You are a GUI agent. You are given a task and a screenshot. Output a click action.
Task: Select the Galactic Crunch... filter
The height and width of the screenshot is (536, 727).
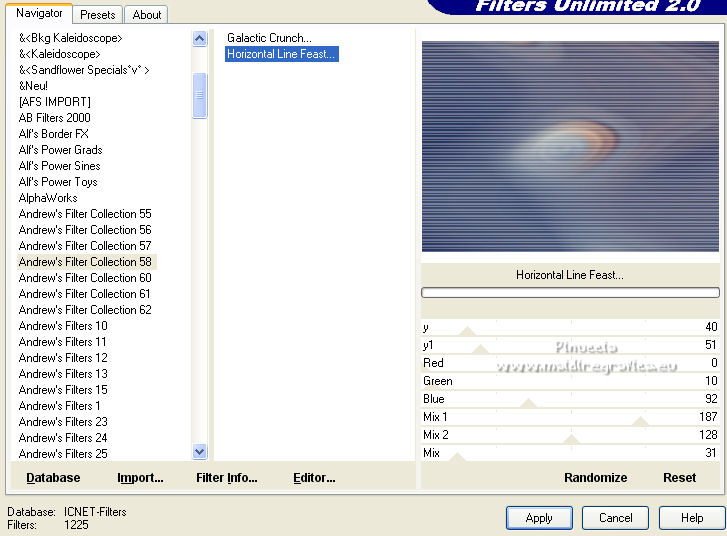click(x=269, y=38)
